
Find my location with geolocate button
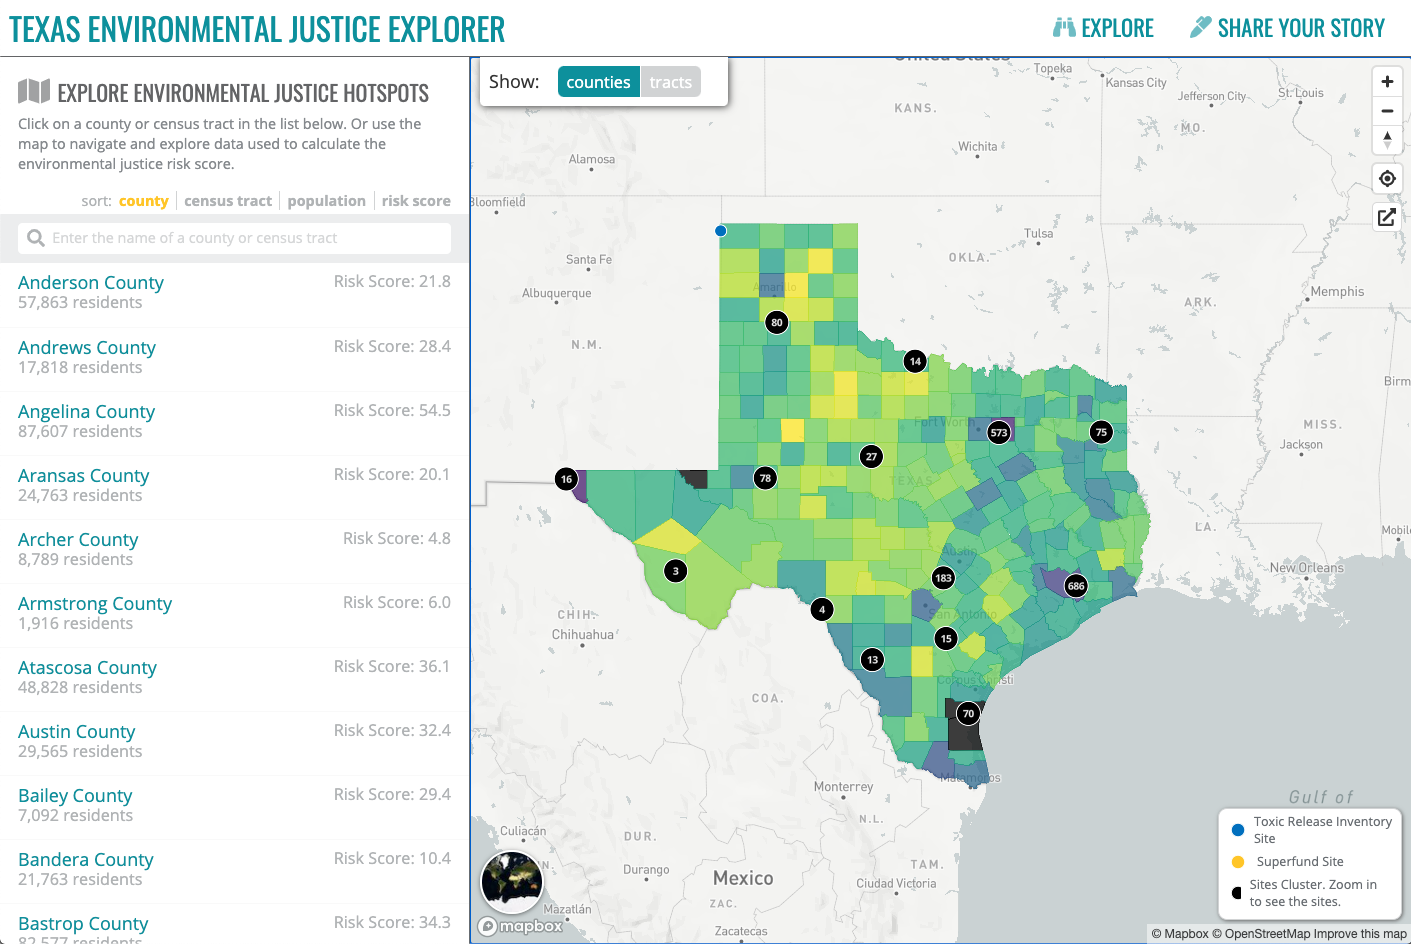point(1387,179)
